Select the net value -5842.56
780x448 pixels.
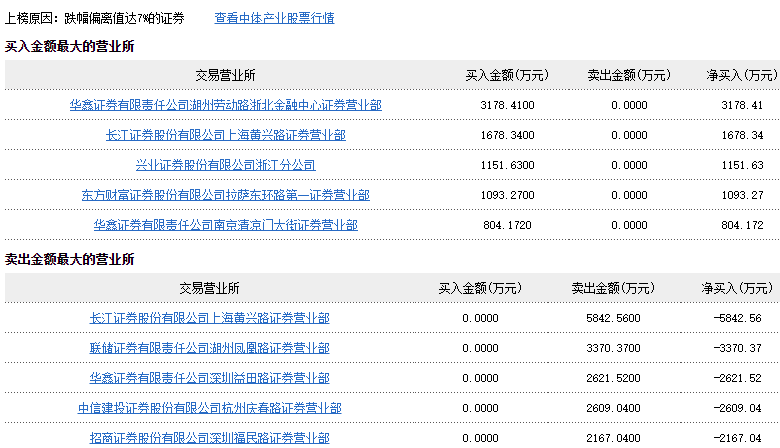pos(738,318)
